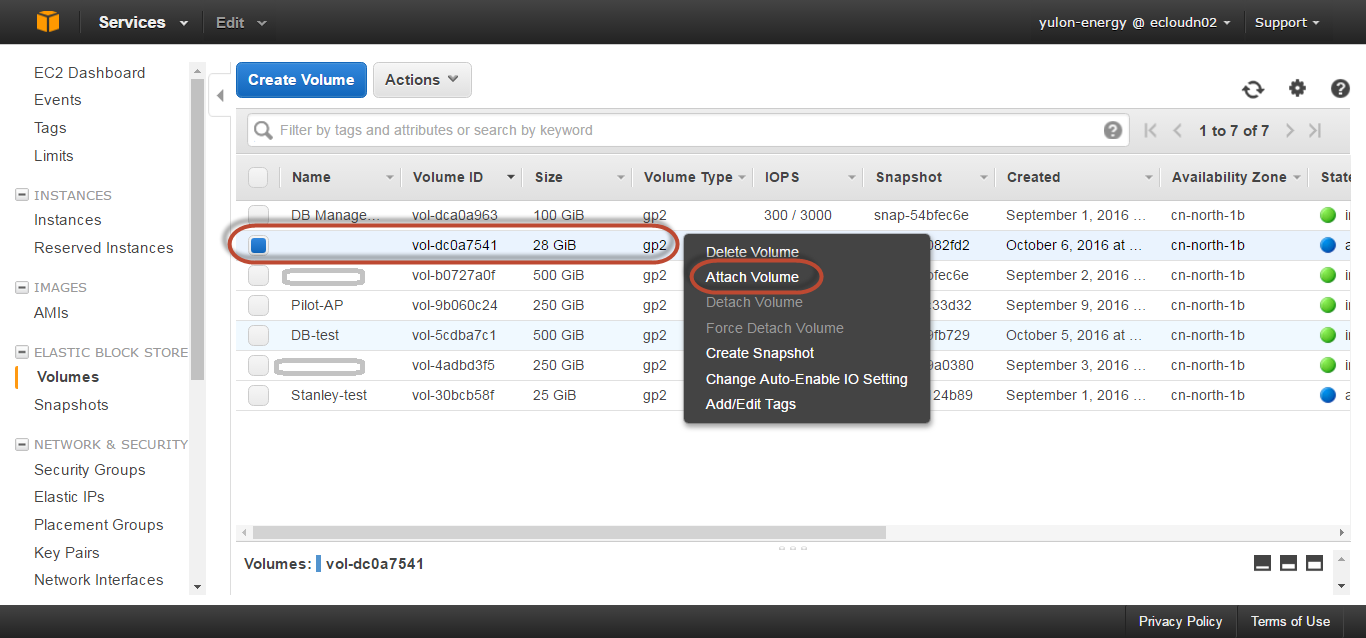Choose Attach Volume from context menu
The image size is (1366, 638).
tap(752, 277)
